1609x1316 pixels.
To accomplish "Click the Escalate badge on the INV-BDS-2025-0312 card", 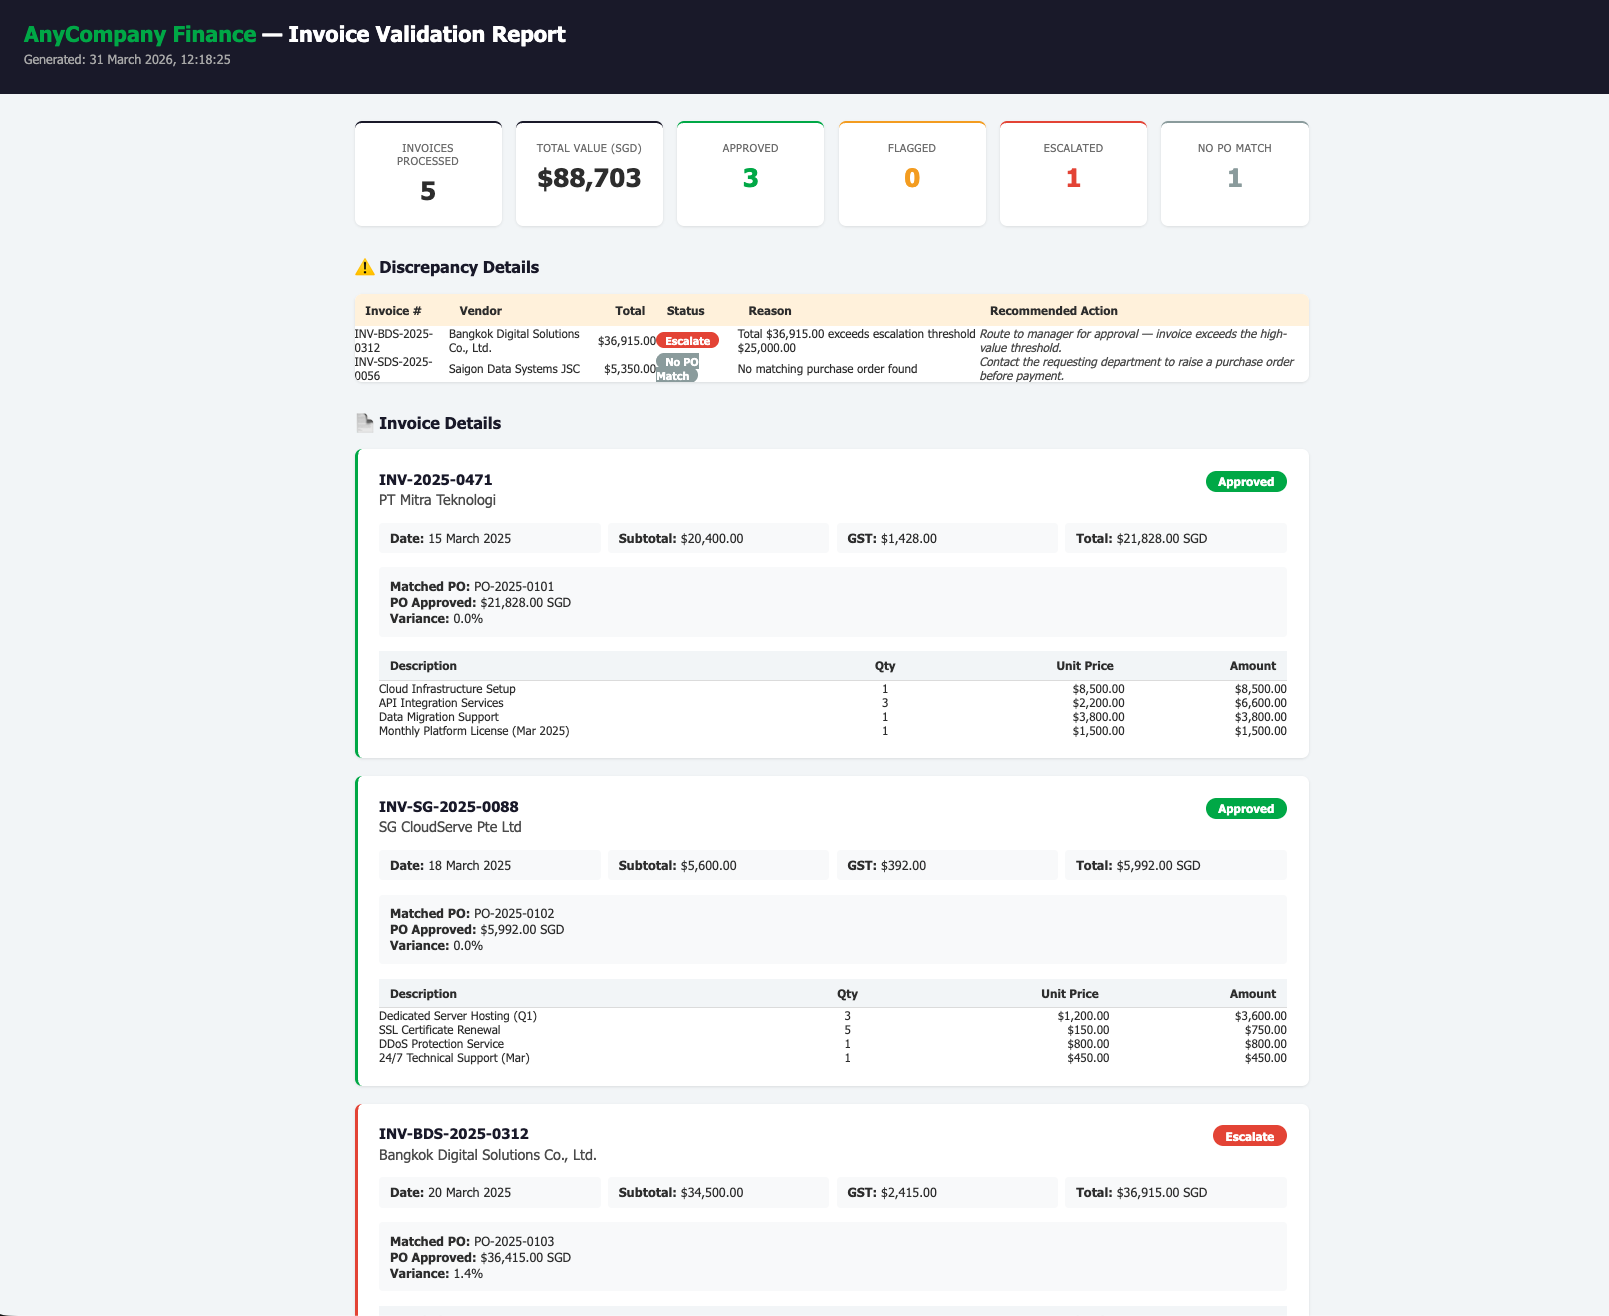I will pos(1249,1136).
